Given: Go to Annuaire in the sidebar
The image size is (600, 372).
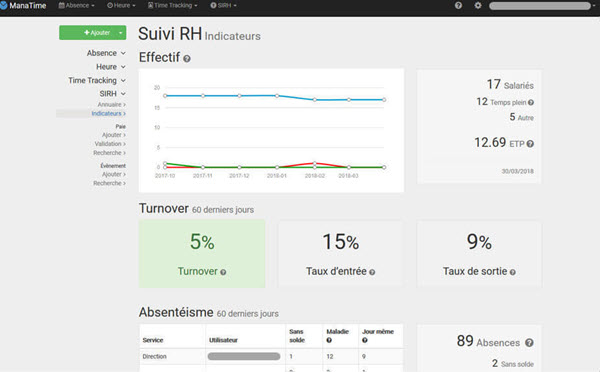Looking at the screenshot, I should point(111,104).
